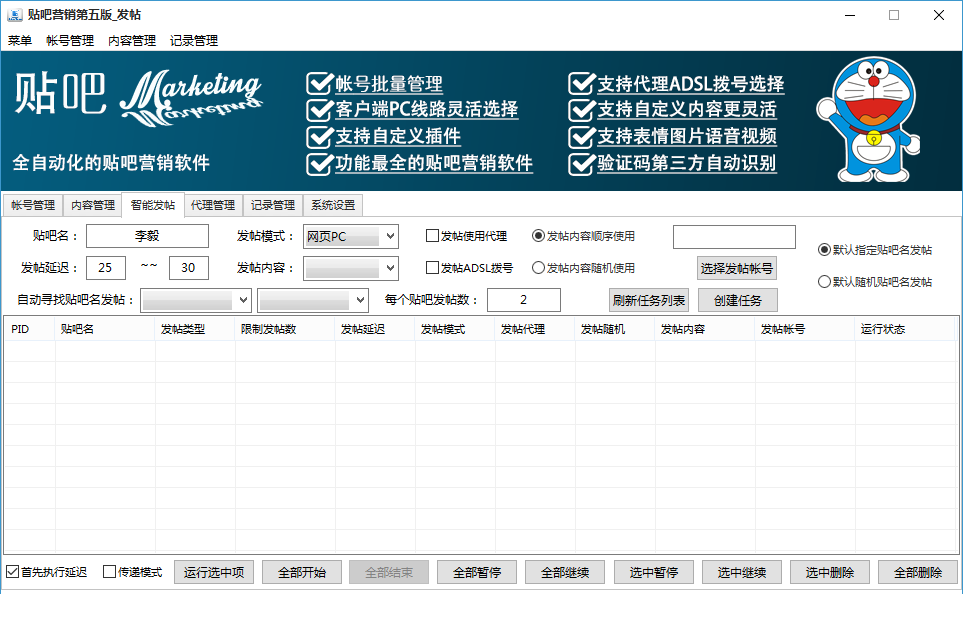The width and height of the screenshot is (963, 617).
Task: Click the 全部继续 button
Action: tap(565, 572)
